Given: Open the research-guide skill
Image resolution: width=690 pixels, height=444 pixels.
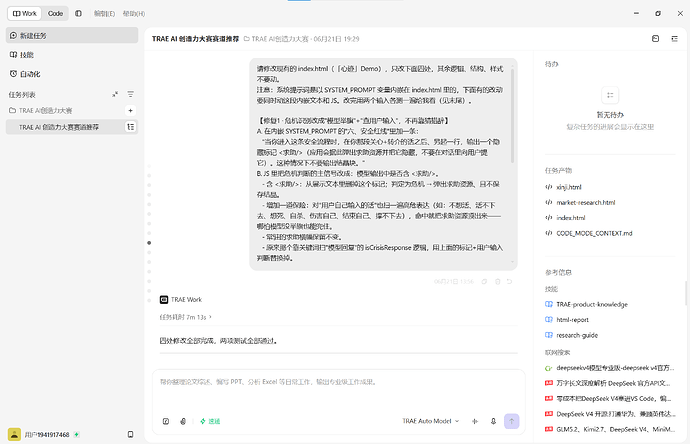Looking at the screenshot, I should pyautogui.click(x=576, y=335).
